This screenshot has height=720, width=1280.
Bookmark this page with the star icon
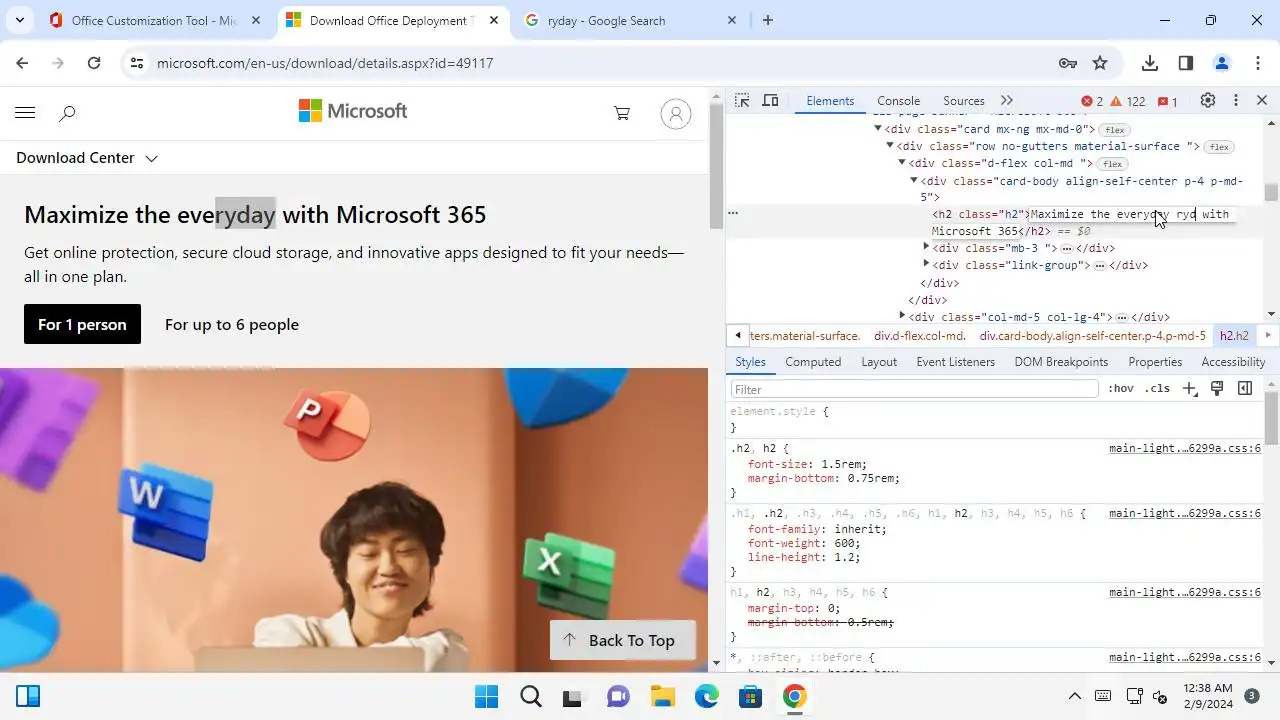click(1100, 63)
